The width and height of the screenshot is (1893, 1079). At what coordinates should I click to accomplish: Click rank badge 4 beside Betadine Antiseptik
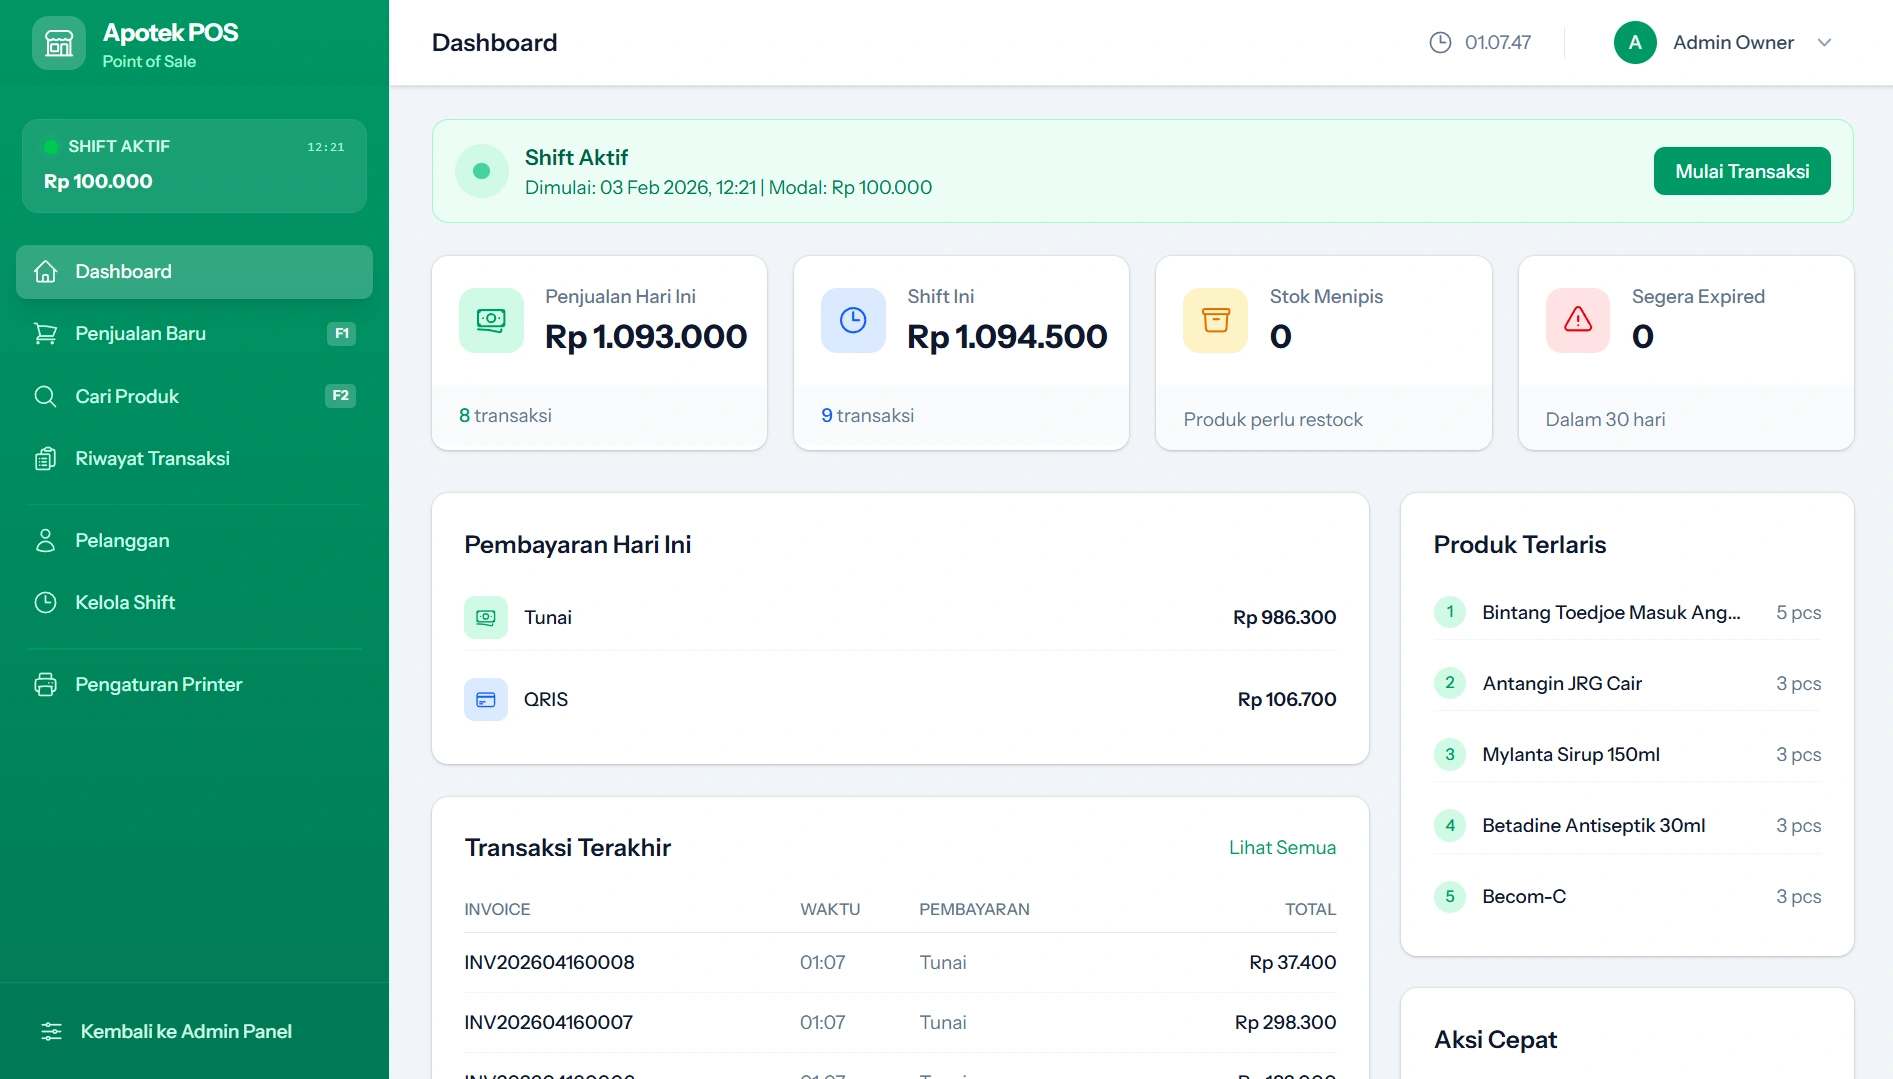point(1450,825)
